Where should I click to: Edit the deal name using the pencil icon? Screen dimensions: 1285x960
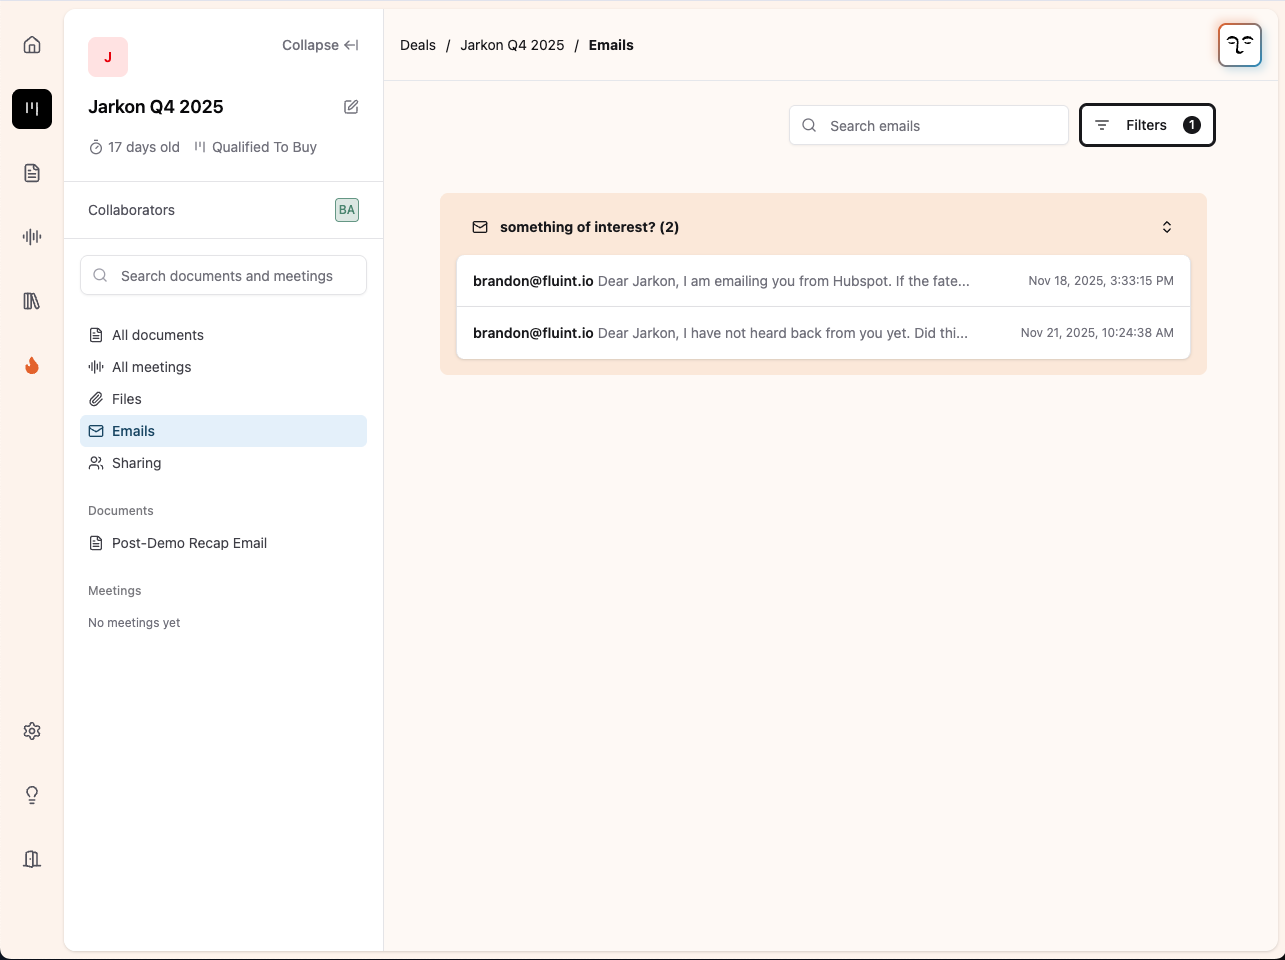point(351,106)
